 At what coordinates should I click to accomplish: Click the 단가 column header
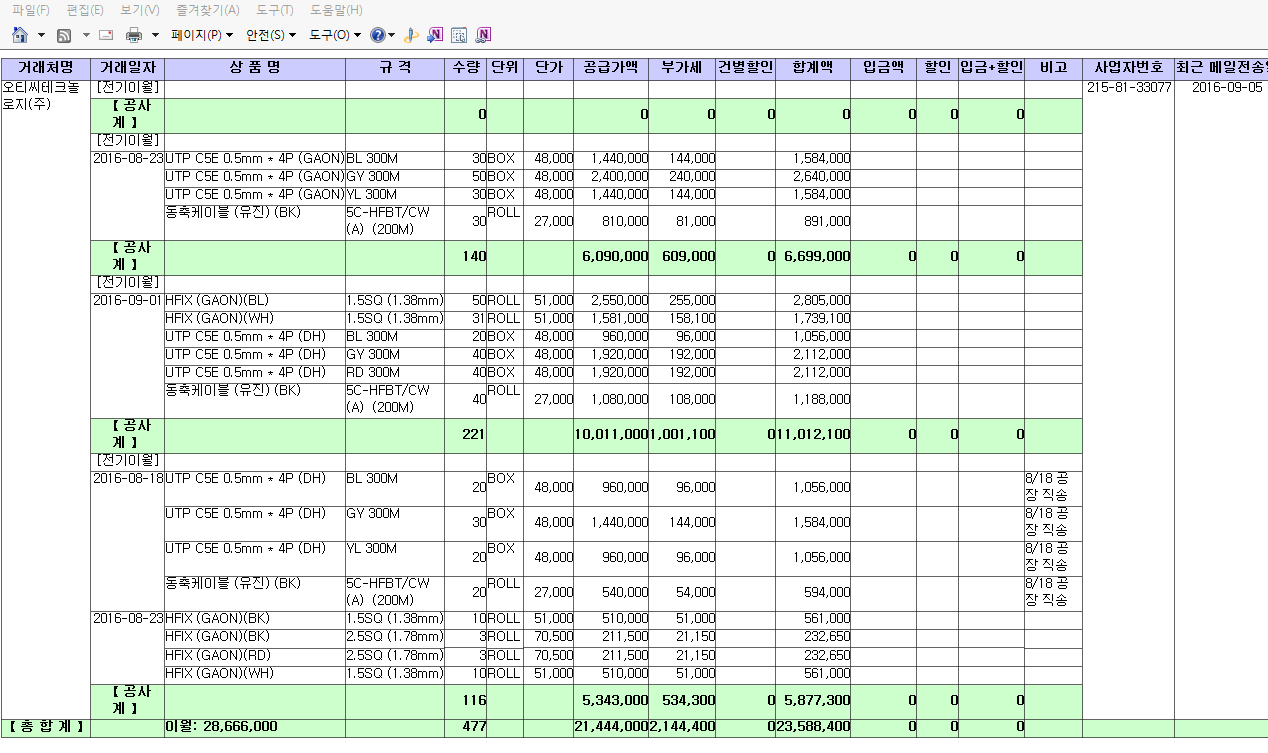[x=548, y=68]
